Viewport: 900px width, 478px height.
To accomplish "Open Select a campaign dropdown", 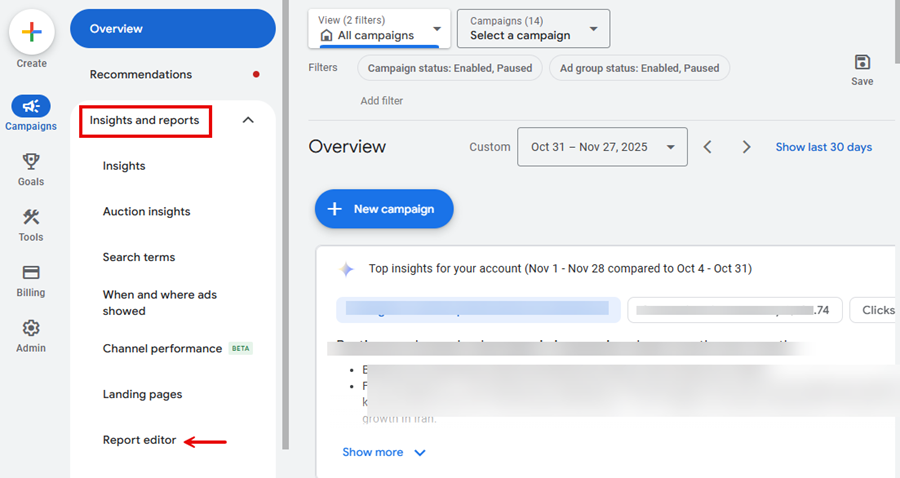I will (533, 29).
